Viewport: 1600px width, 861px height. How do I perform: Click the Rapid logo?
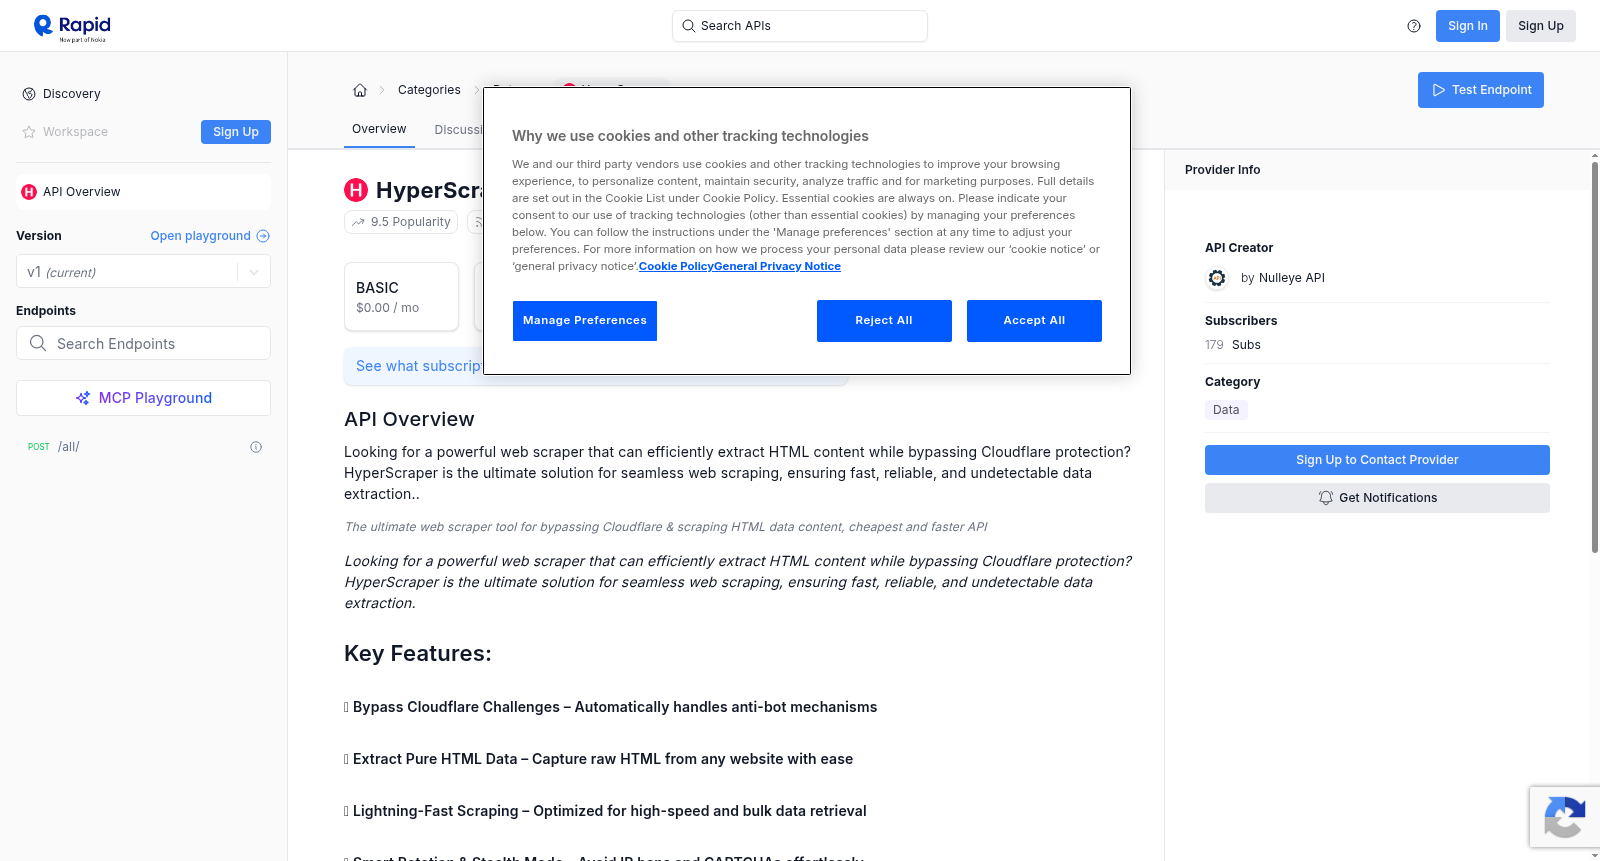[72, 27]
